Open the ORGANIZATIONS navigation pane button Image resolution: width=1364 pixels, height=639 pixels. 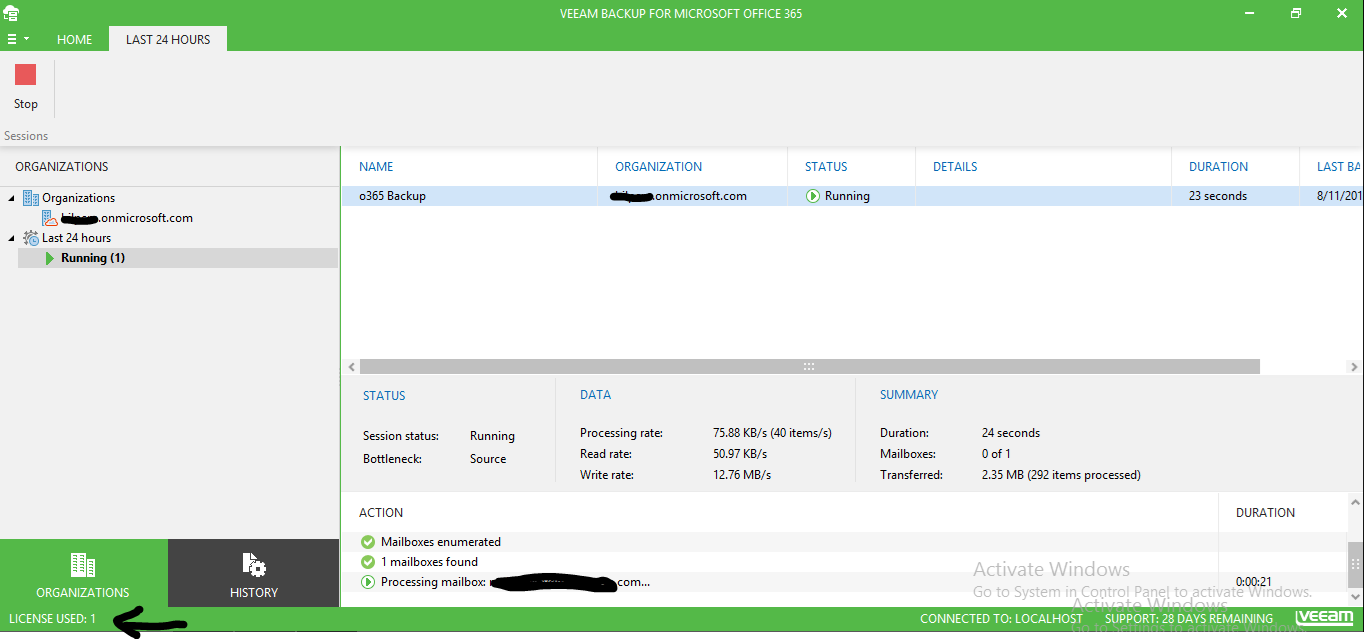(83, 574)
